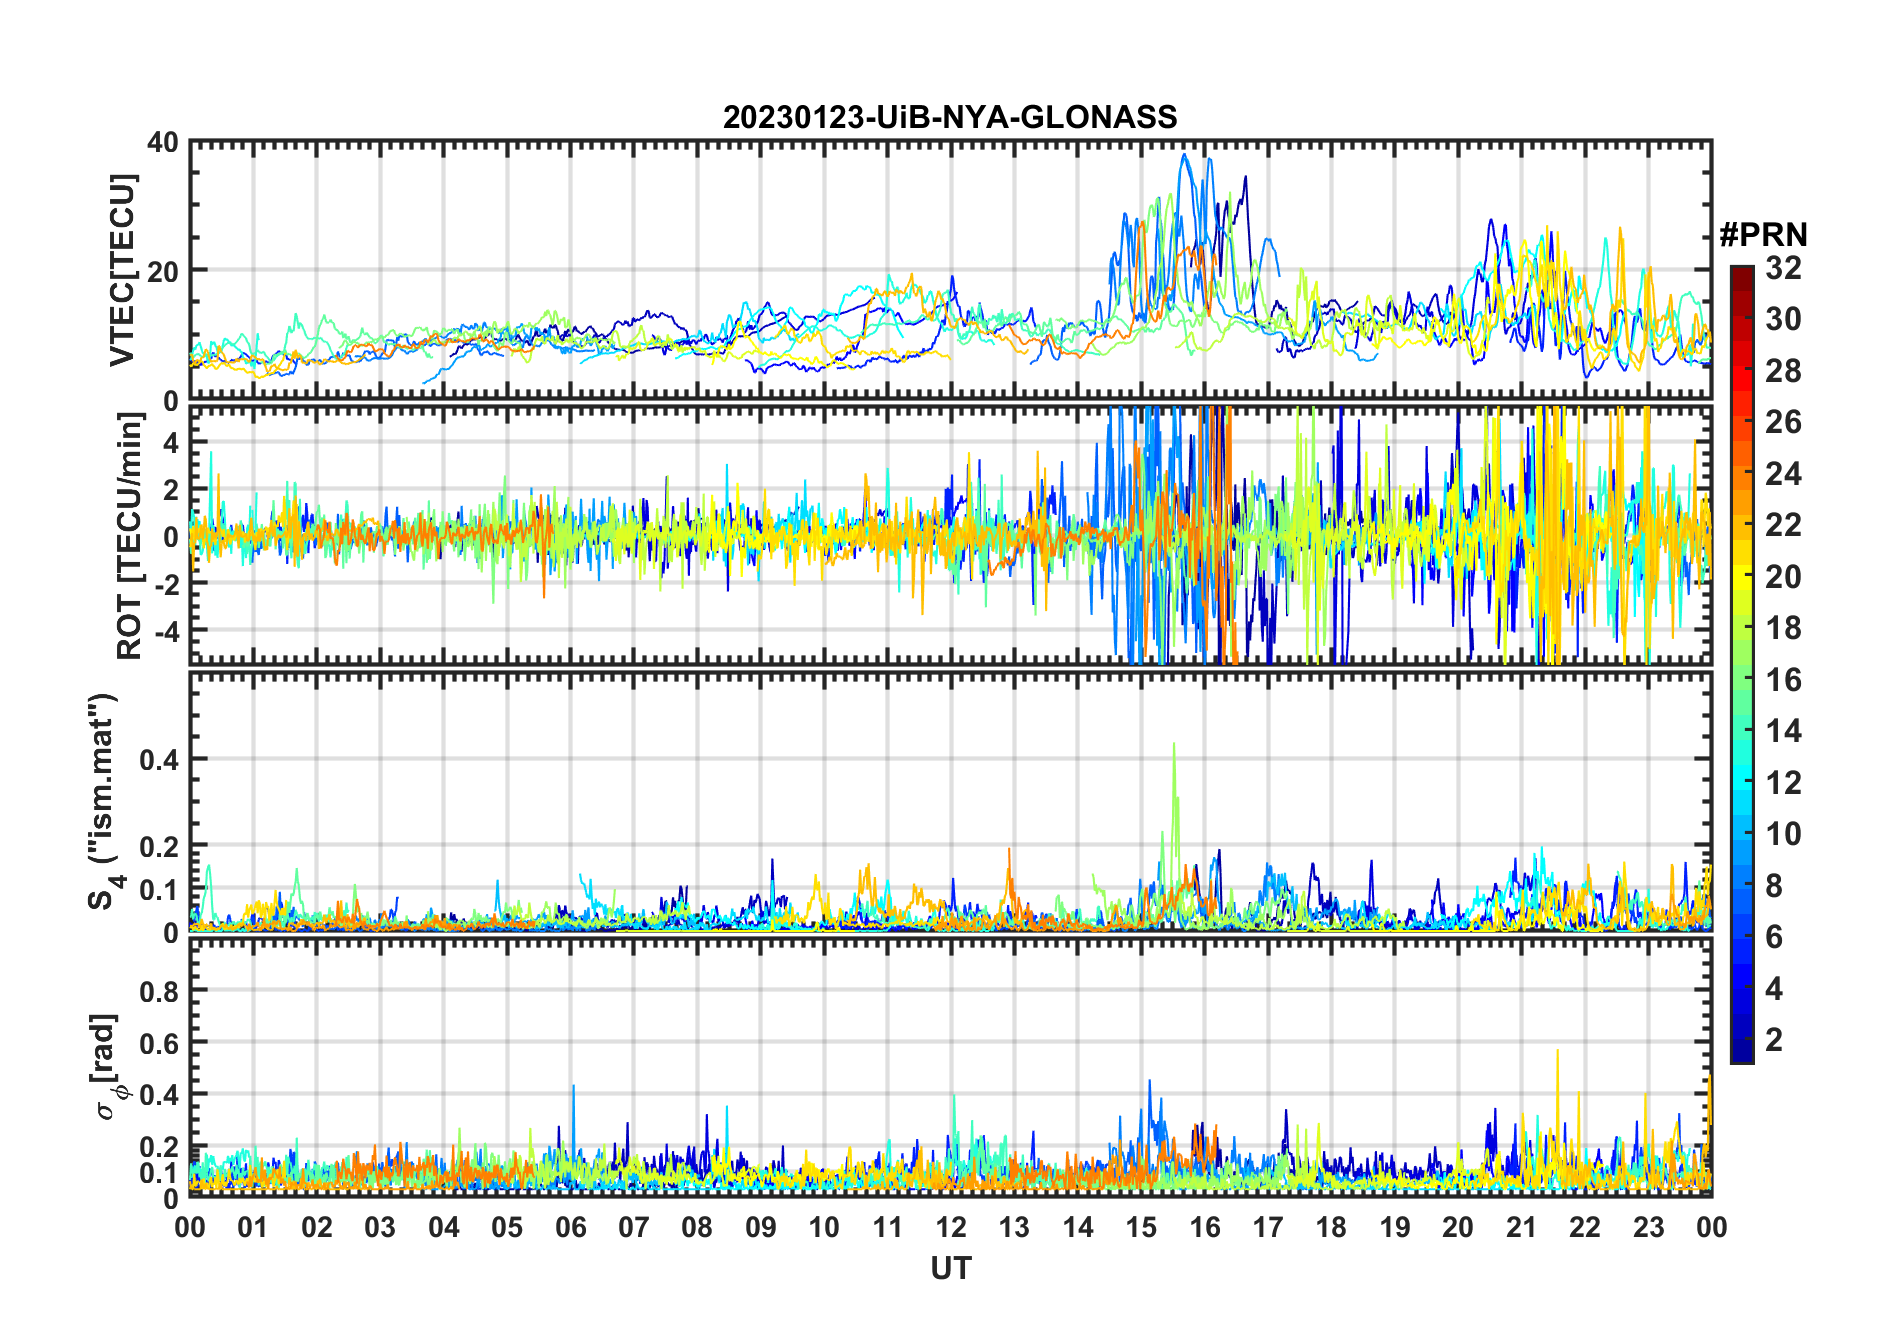Select the UT axis tick label 07
The height and width of the screenshot is (1330, 1902).
(x=634, y=1227)
